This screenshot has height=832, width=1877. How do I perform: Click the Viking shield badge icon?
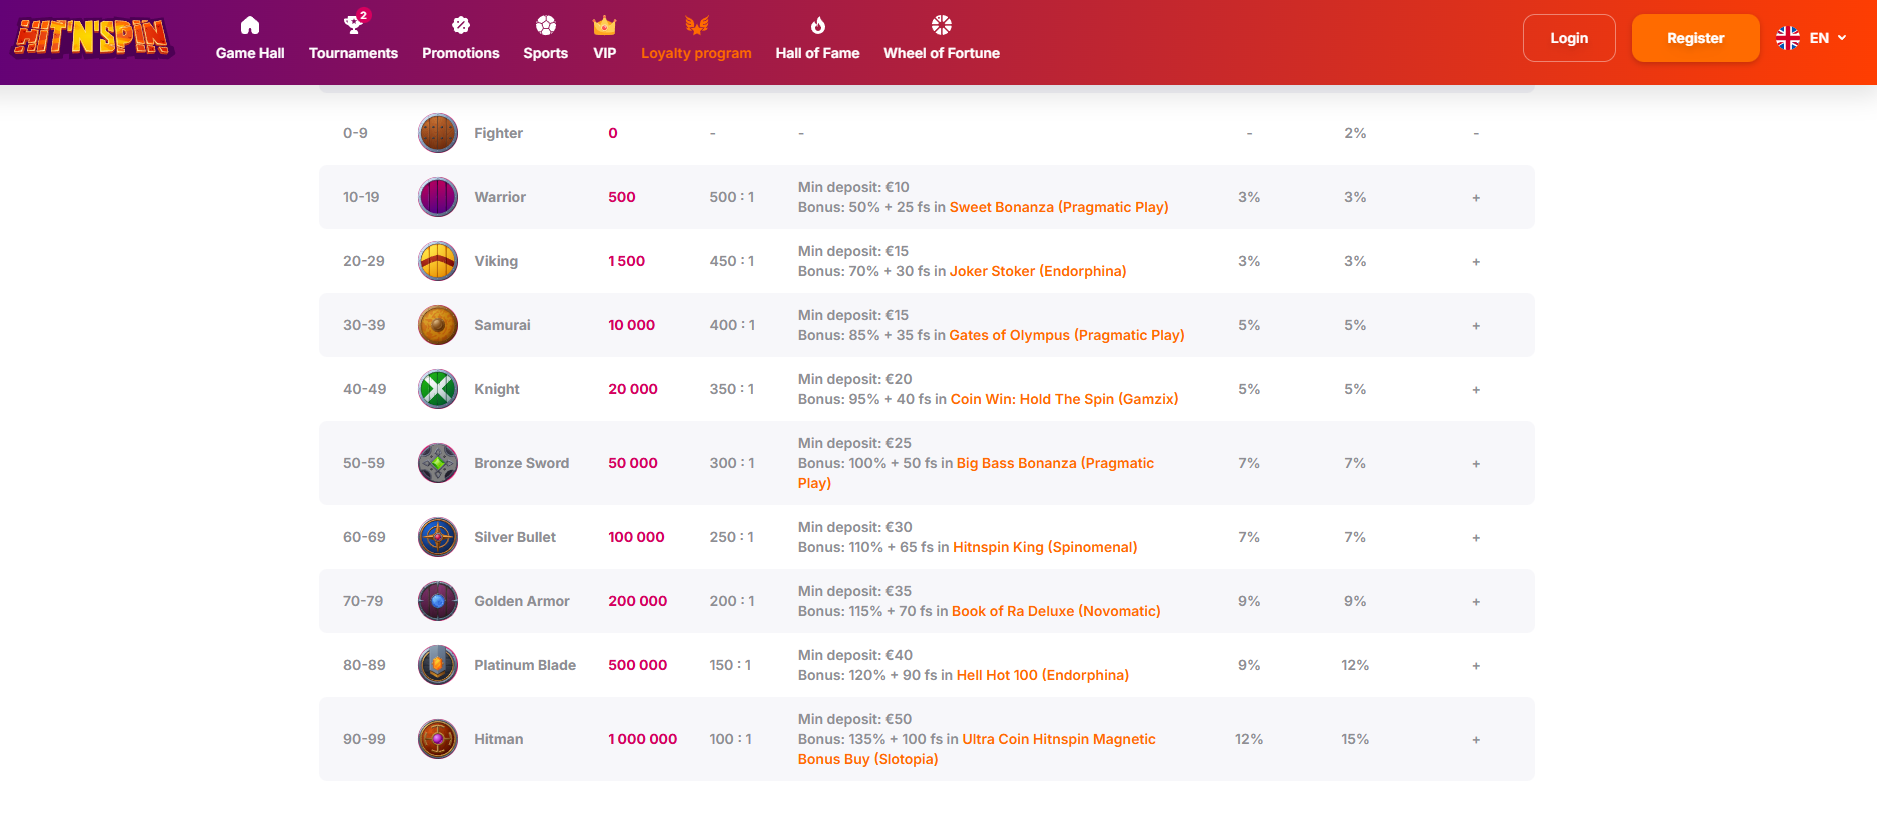pyautogui.click(x=438, y=261)
